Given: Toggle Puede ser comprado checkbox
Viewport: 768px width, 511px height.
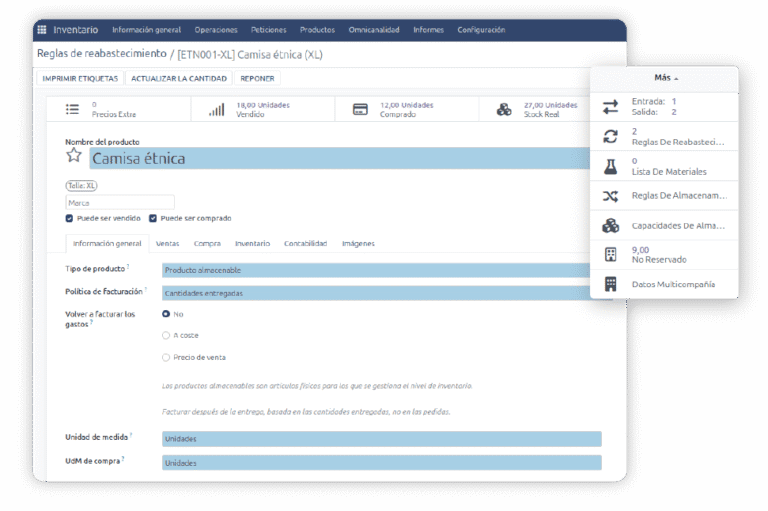Looking at the screenshot, I should click(x=153, y=218).
